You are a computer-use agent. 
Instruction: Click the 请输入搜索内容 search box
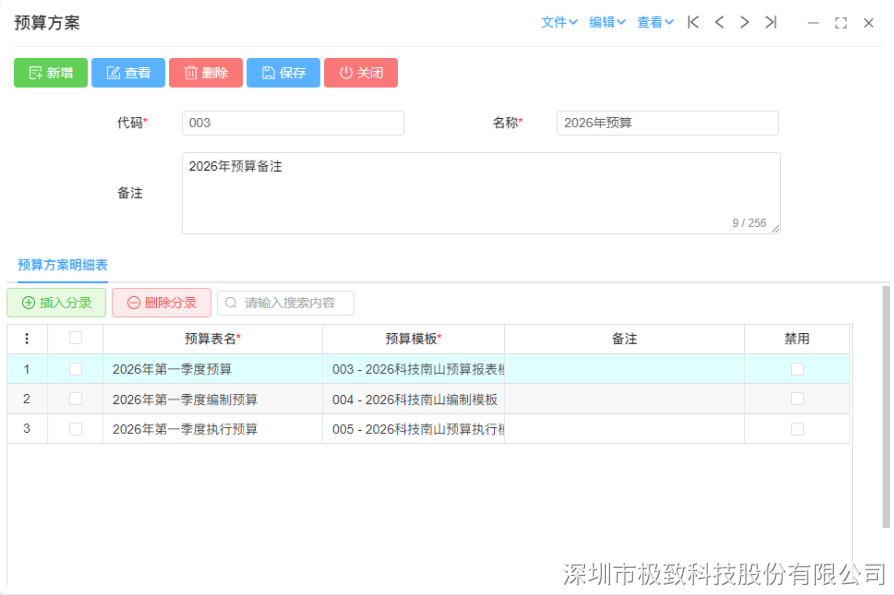click(286, 303)
